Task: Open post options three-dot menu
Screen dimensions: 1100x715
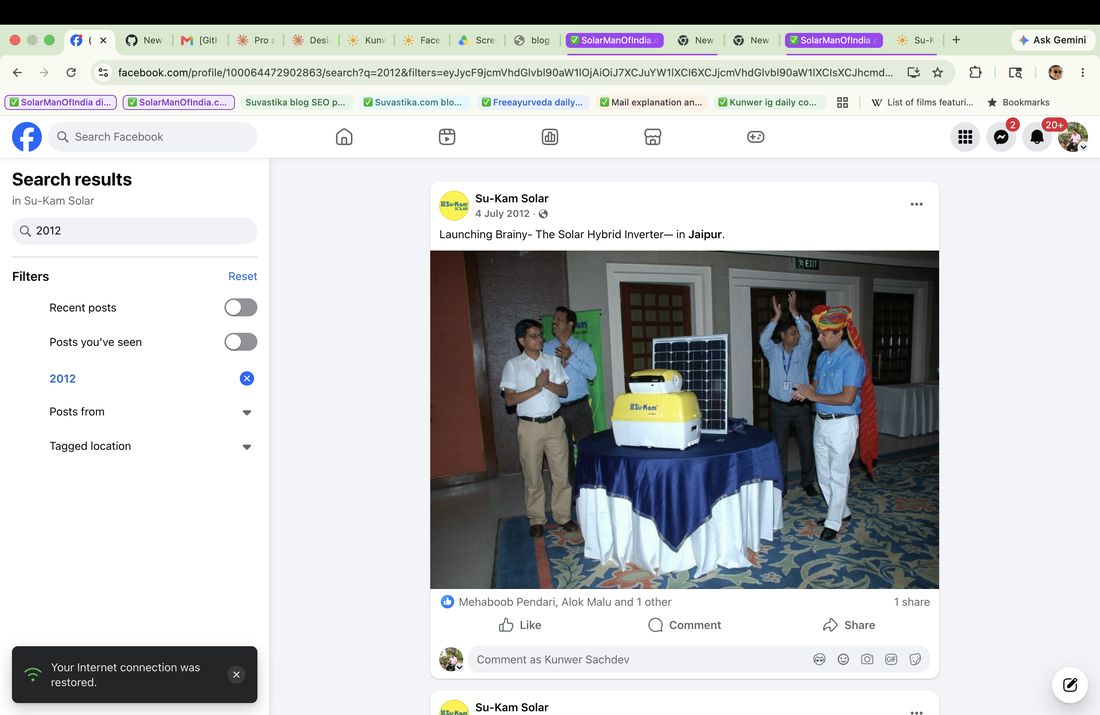Action: tap(916, 204)
